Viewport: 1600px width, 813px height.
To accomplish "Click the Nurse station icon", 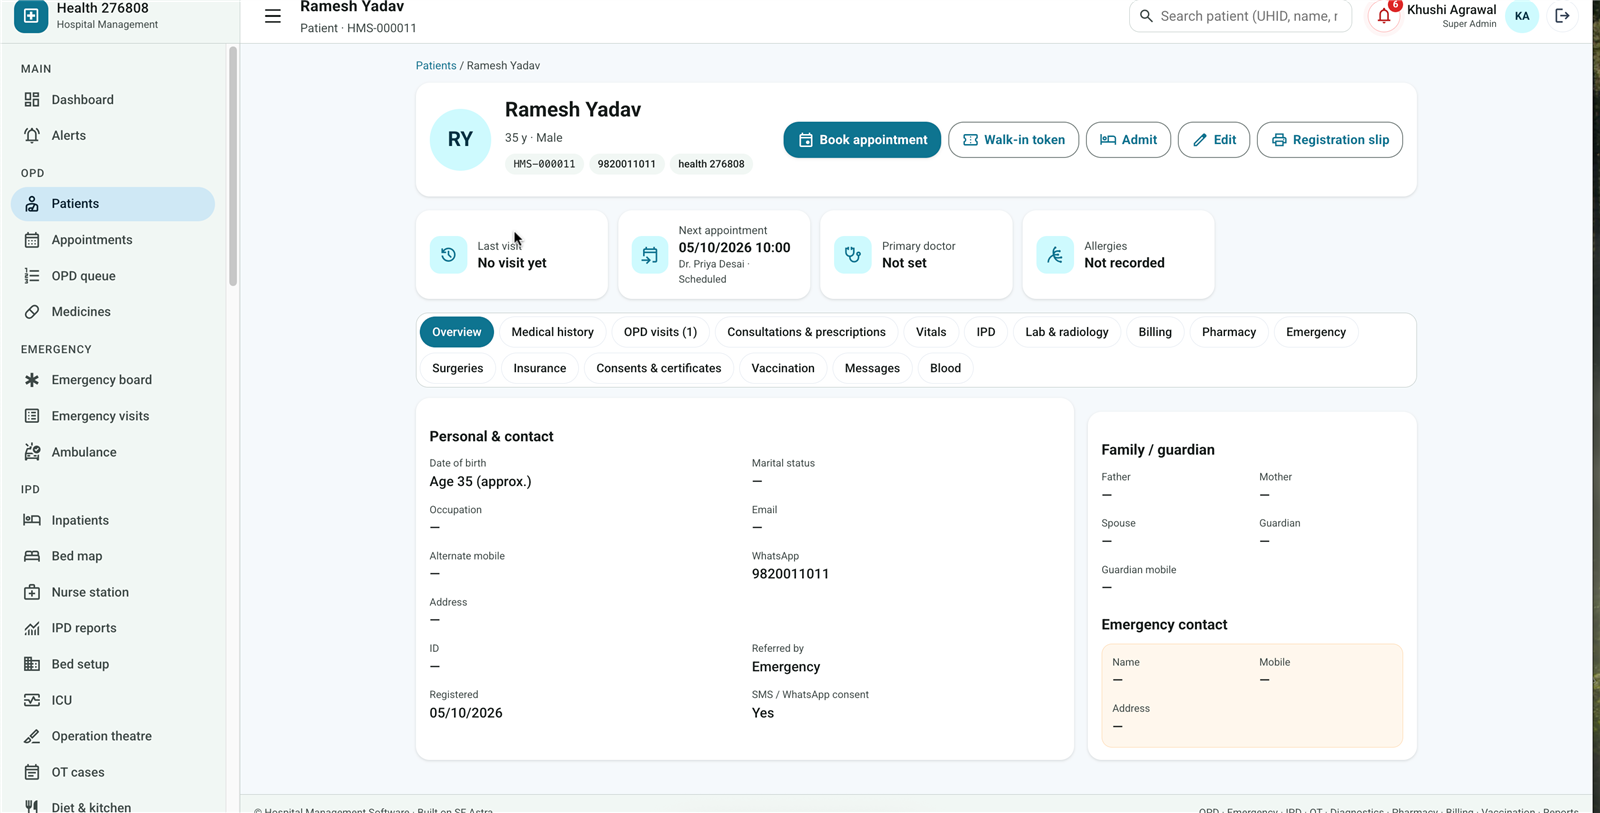I will 32,592.
